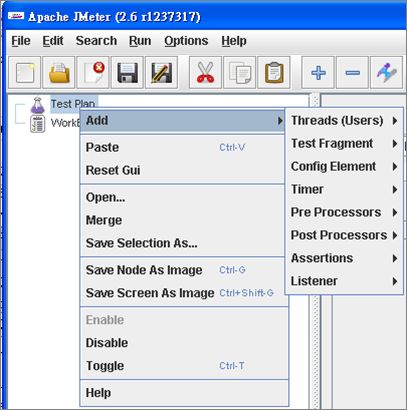
Task: Click the JMeter title bar logo icon
Action: pos(16,16)
